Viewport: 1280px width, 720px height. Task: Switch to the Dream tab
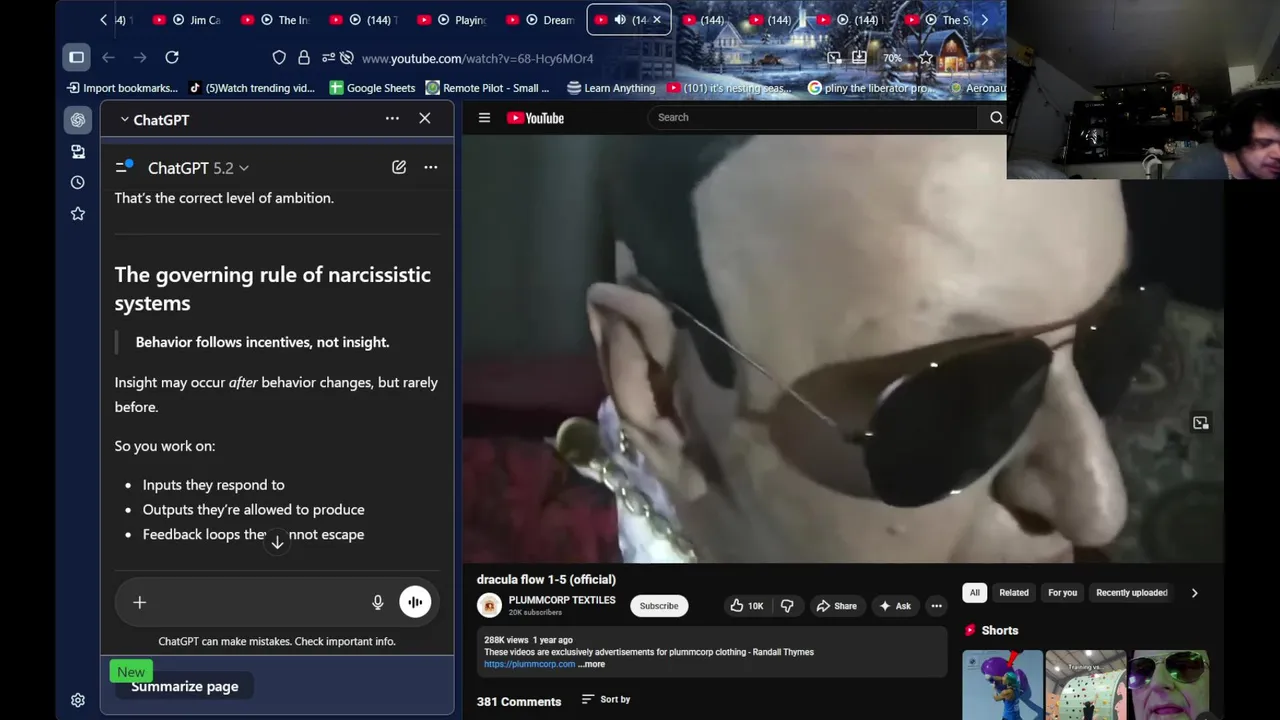click(543, 20)
